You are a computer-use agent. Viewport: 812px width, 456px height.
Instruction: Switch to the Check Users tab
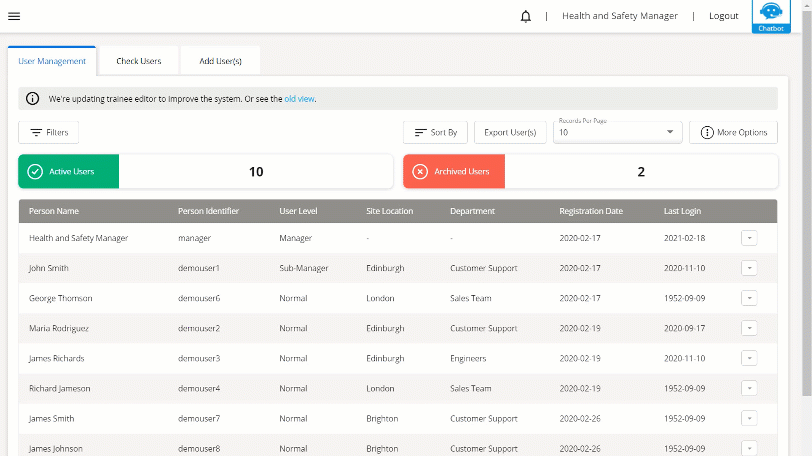click(138, 61)
